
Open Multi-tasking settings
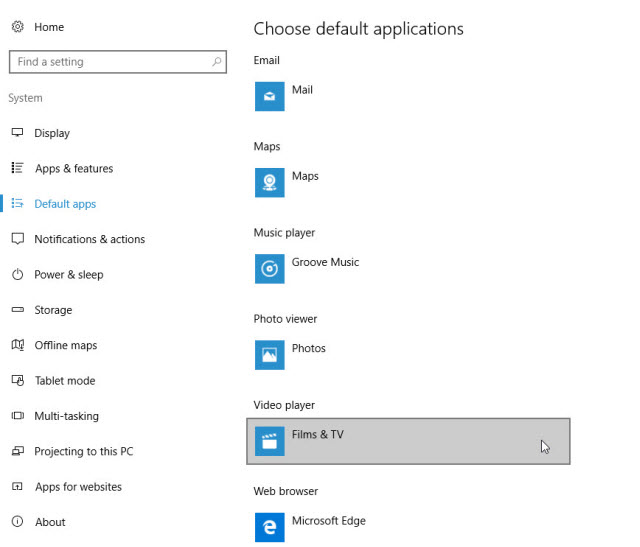pyautogui.click(x=67, y=416)
